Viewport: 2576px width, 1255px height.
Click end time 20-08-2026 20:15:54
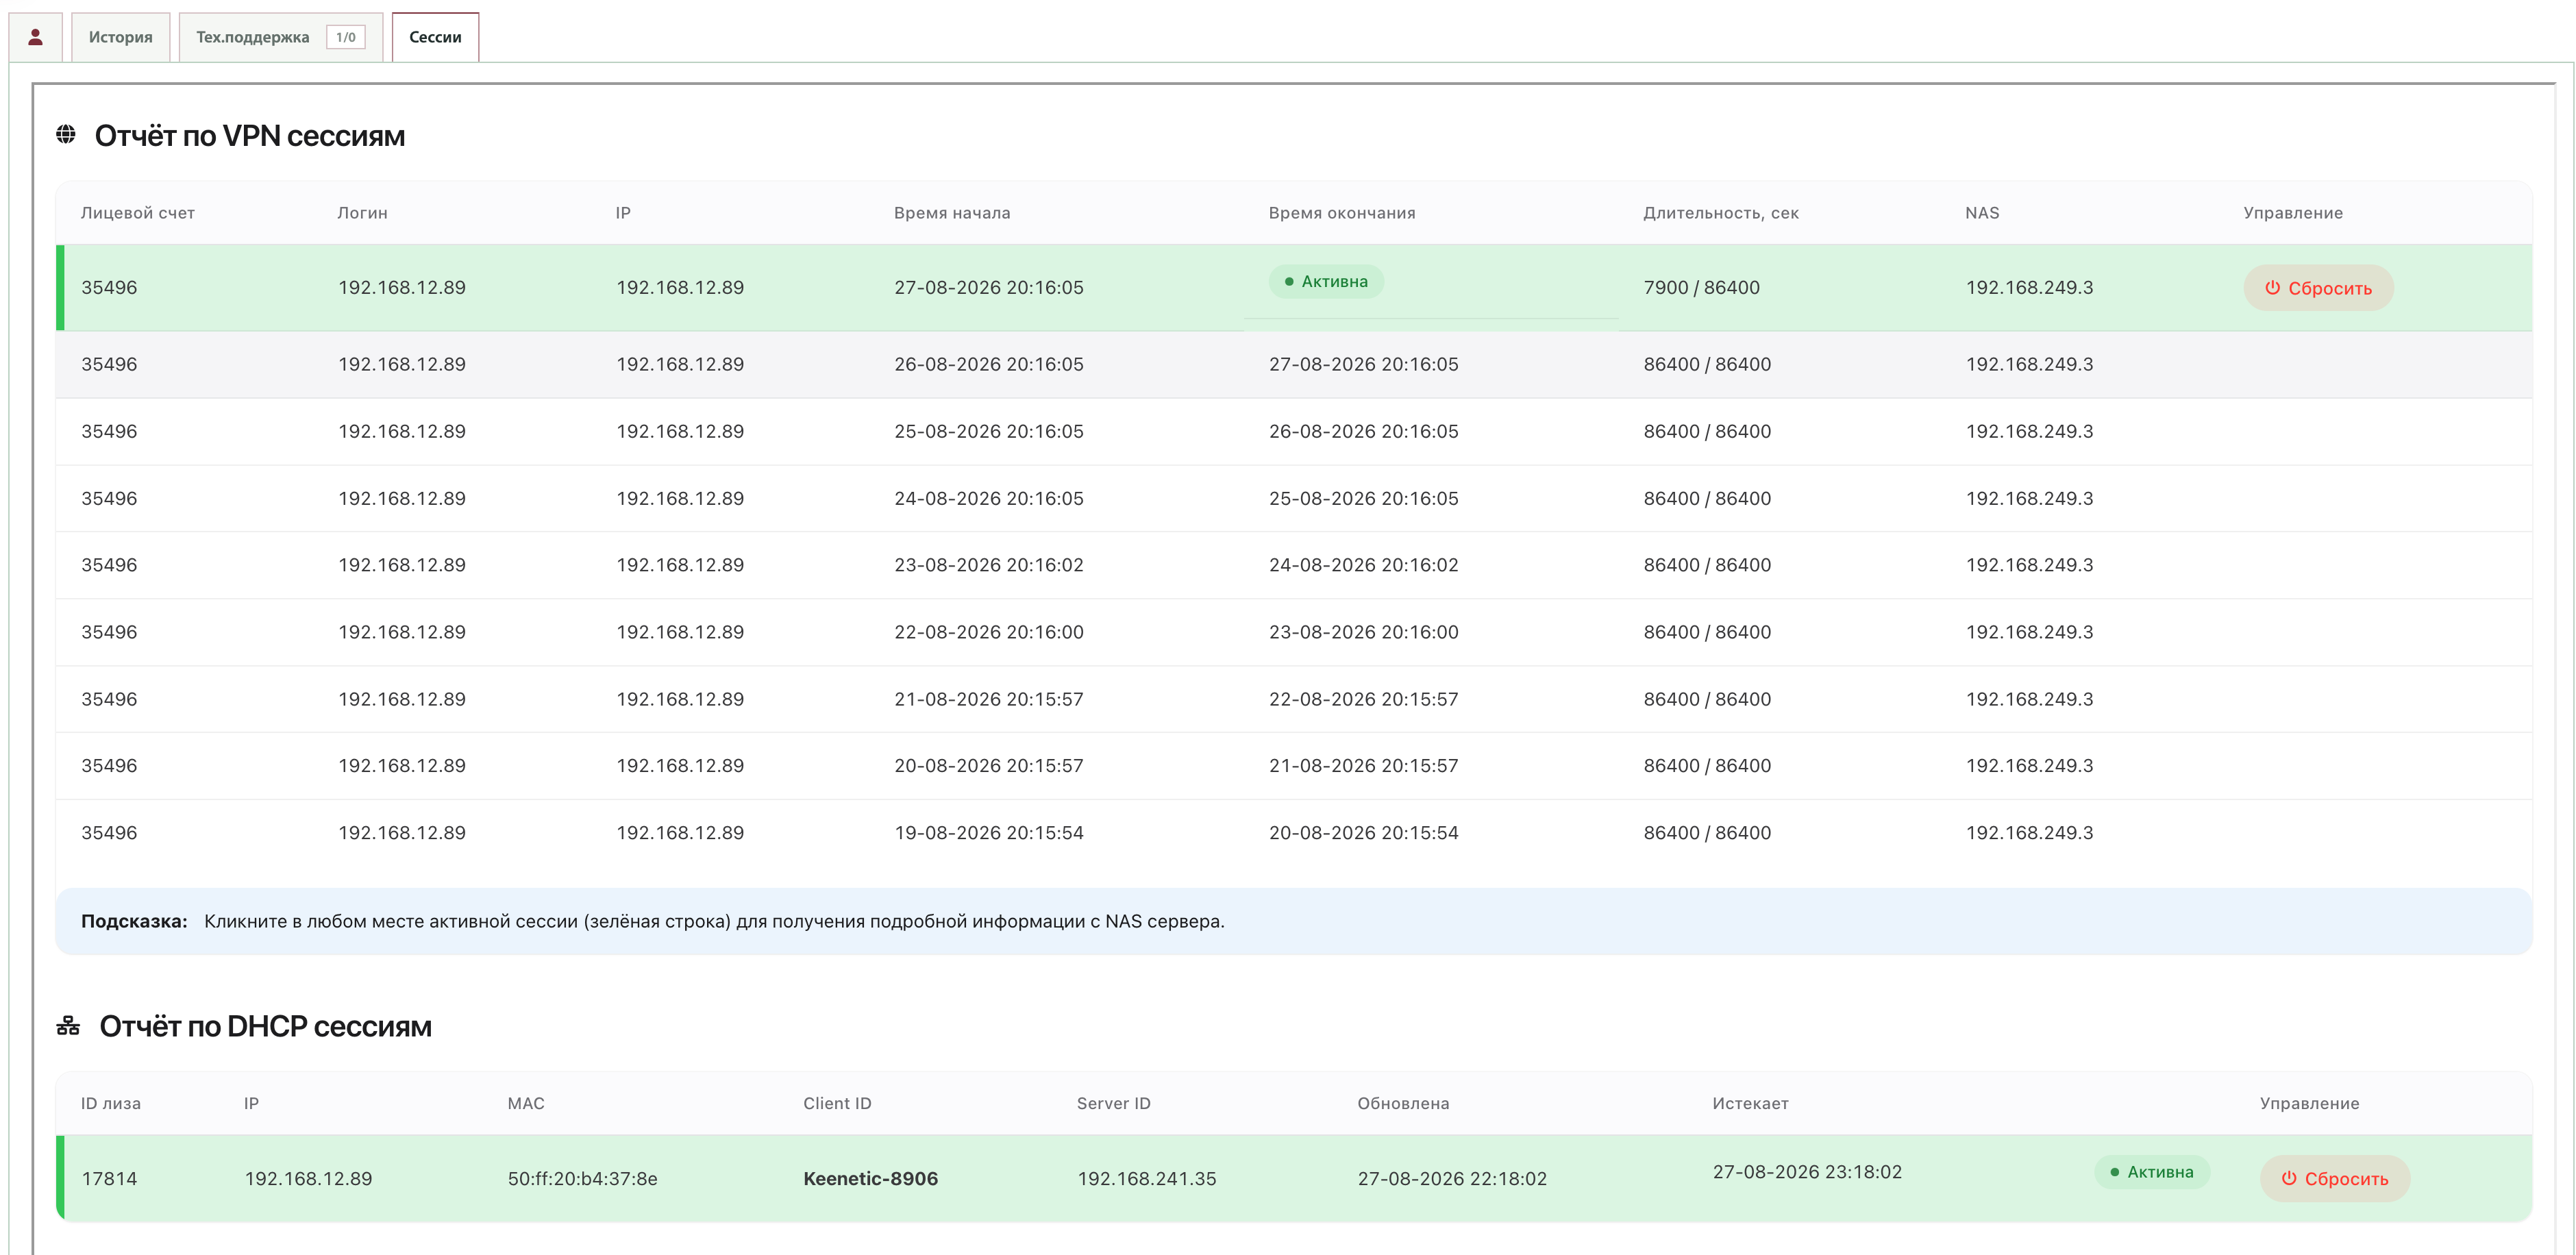(x=1363, y=833)
